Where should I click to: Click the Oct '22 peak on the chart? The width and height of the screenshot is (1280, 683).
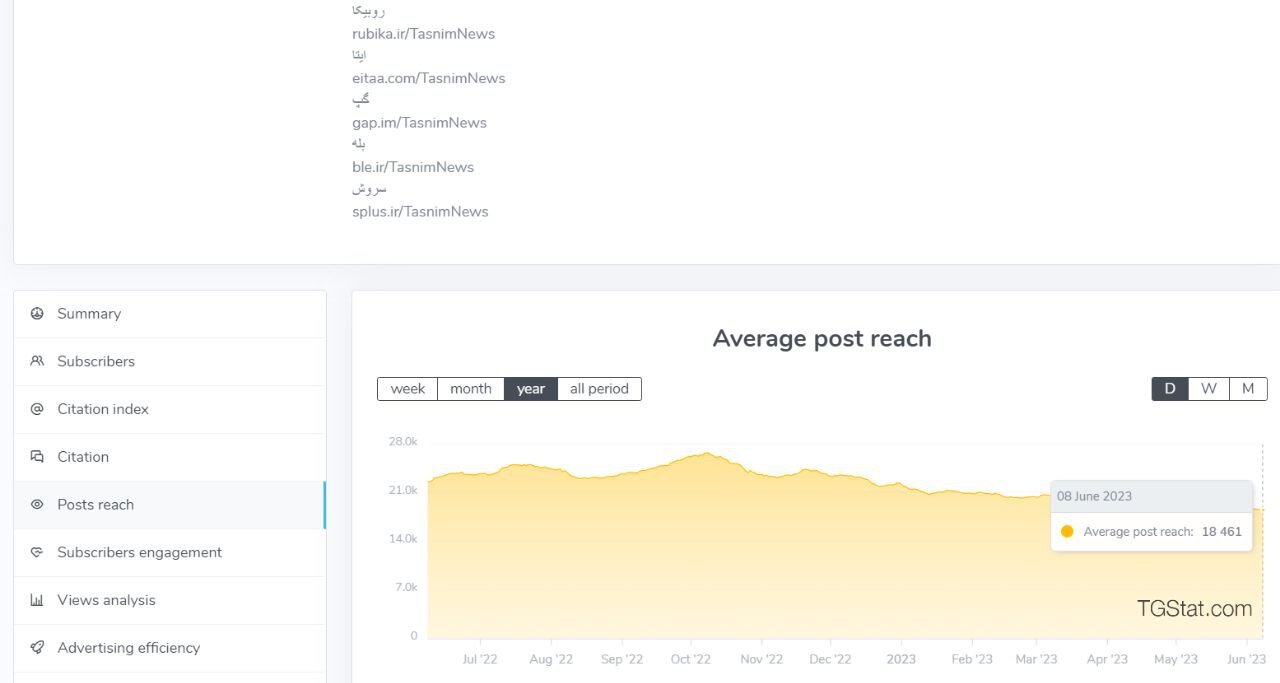click(706, 454)
